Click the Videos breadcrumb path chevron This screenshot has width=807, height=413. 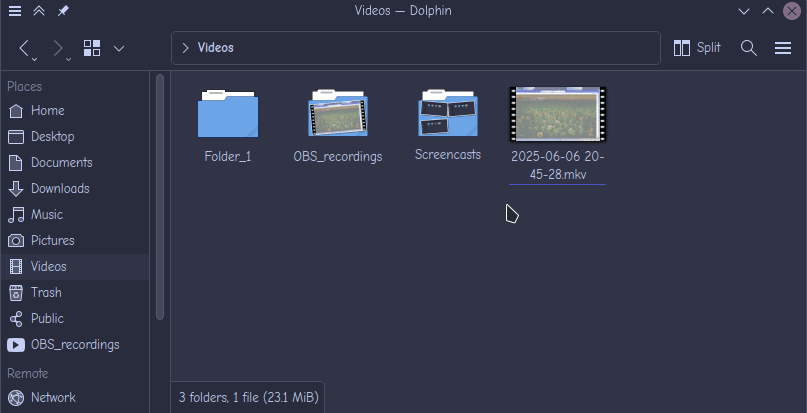tap(186, 48)
